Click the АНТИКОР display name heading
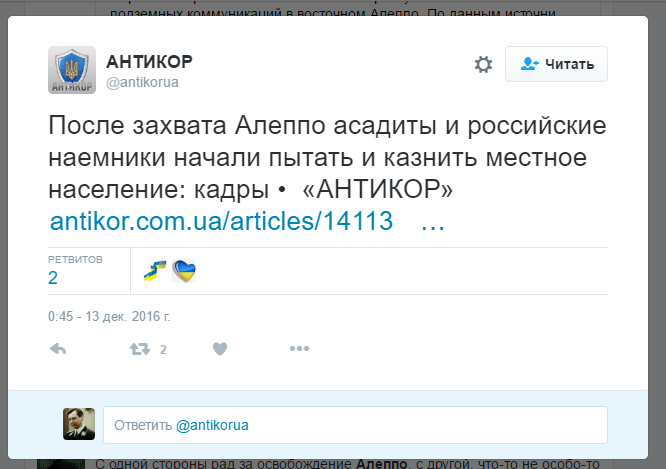The image size is (666, 469). (150, 62)
